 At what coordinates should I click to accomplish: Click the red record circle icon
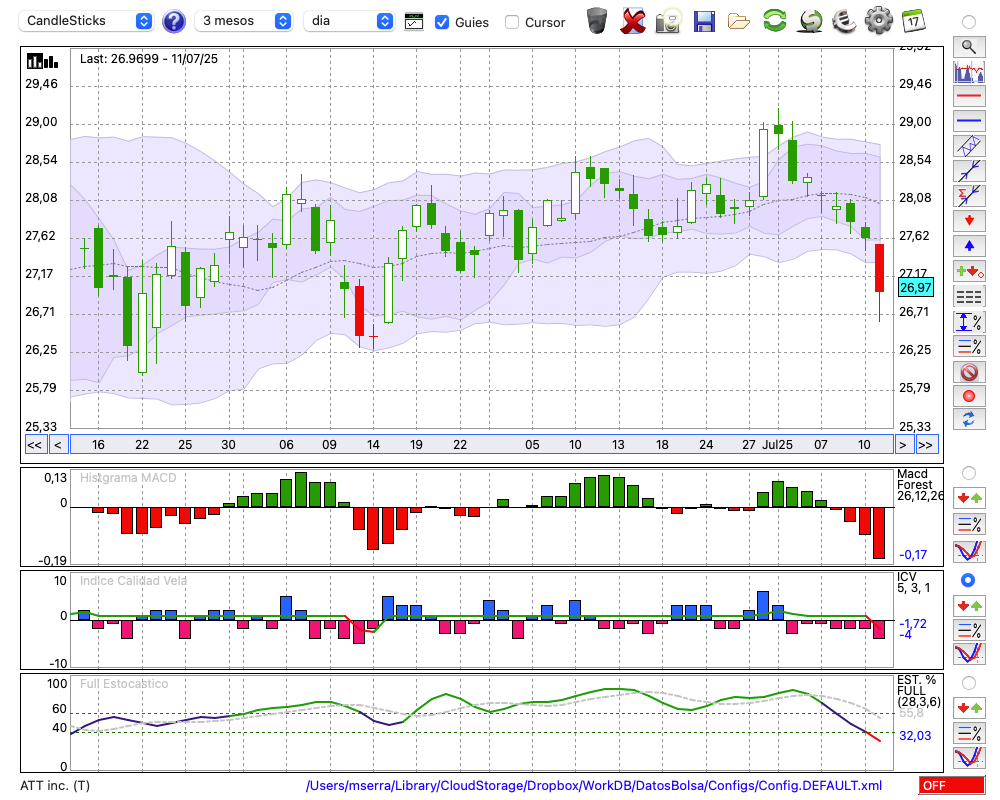(969, 396)
